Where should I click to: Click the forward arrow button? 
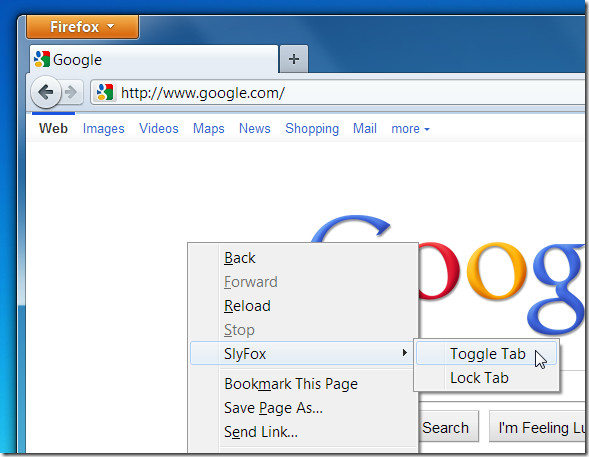[71, 92]
